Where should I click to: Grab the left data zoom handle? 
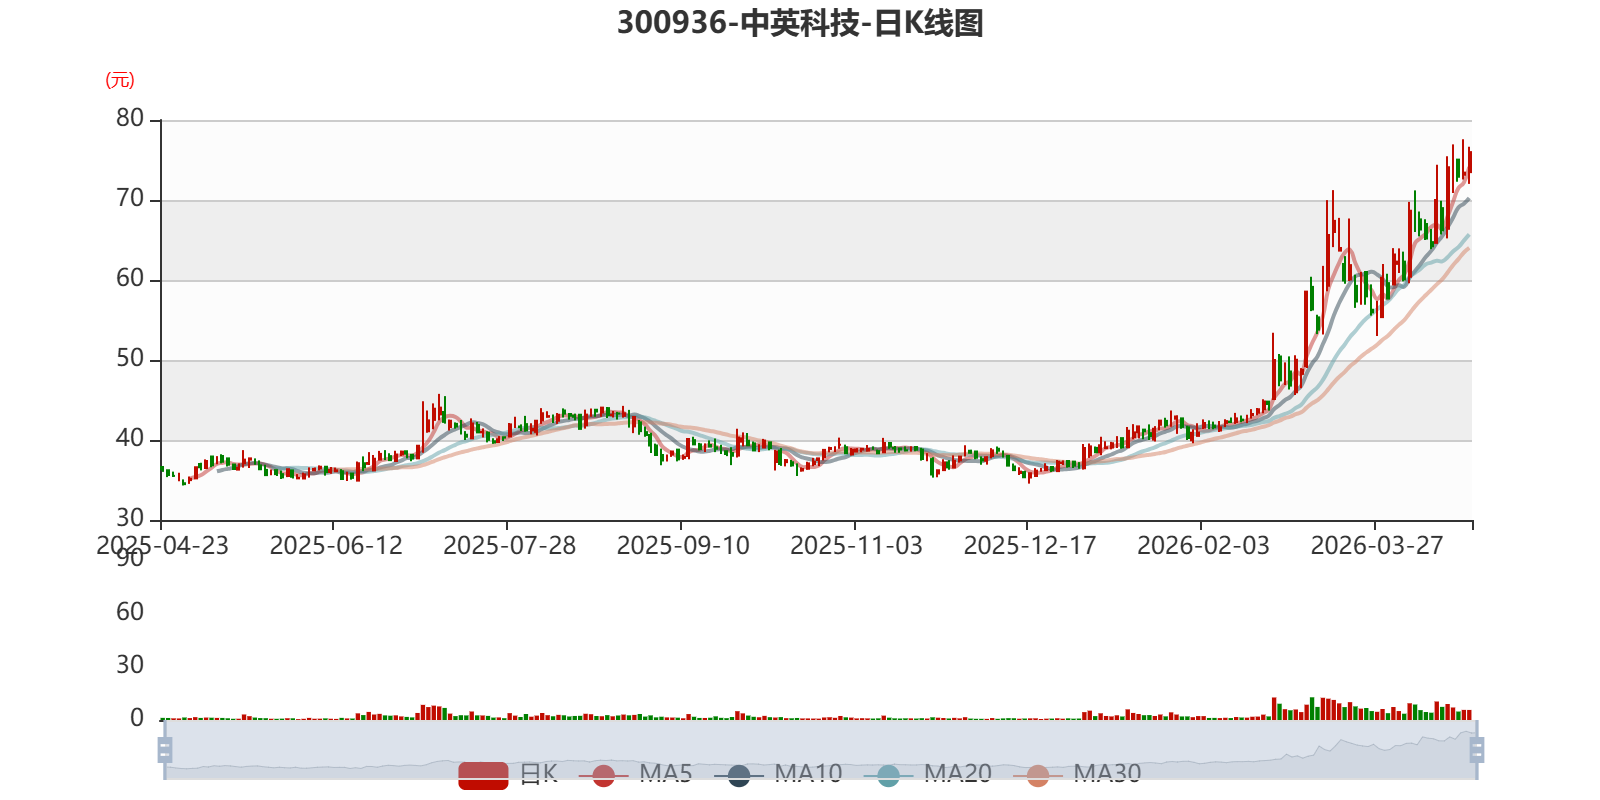coord(165,749)
